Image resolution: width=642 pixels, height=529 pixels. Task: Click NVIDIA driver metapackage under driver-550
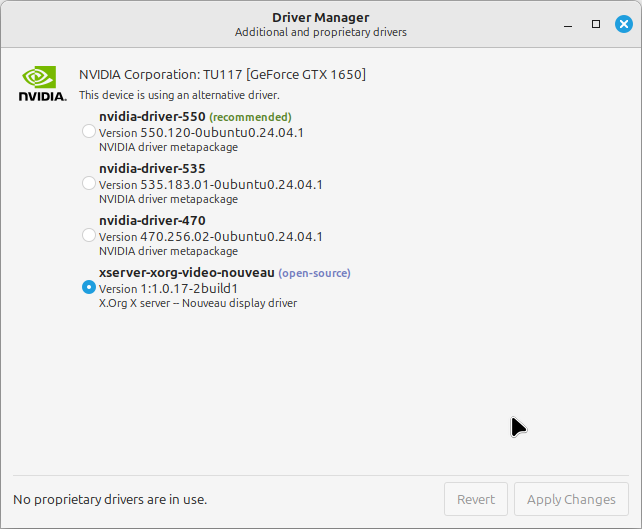[168, 147]
